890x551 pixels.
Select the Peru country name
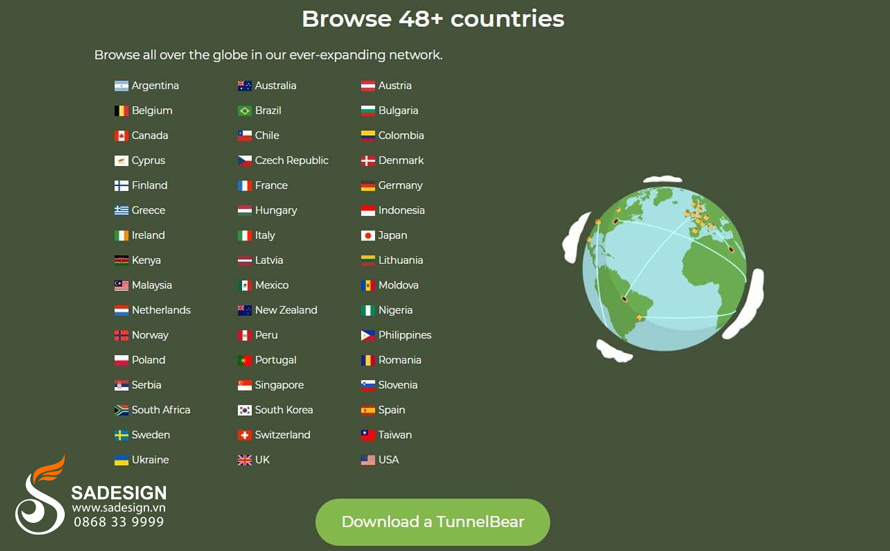tap(266, 335)
